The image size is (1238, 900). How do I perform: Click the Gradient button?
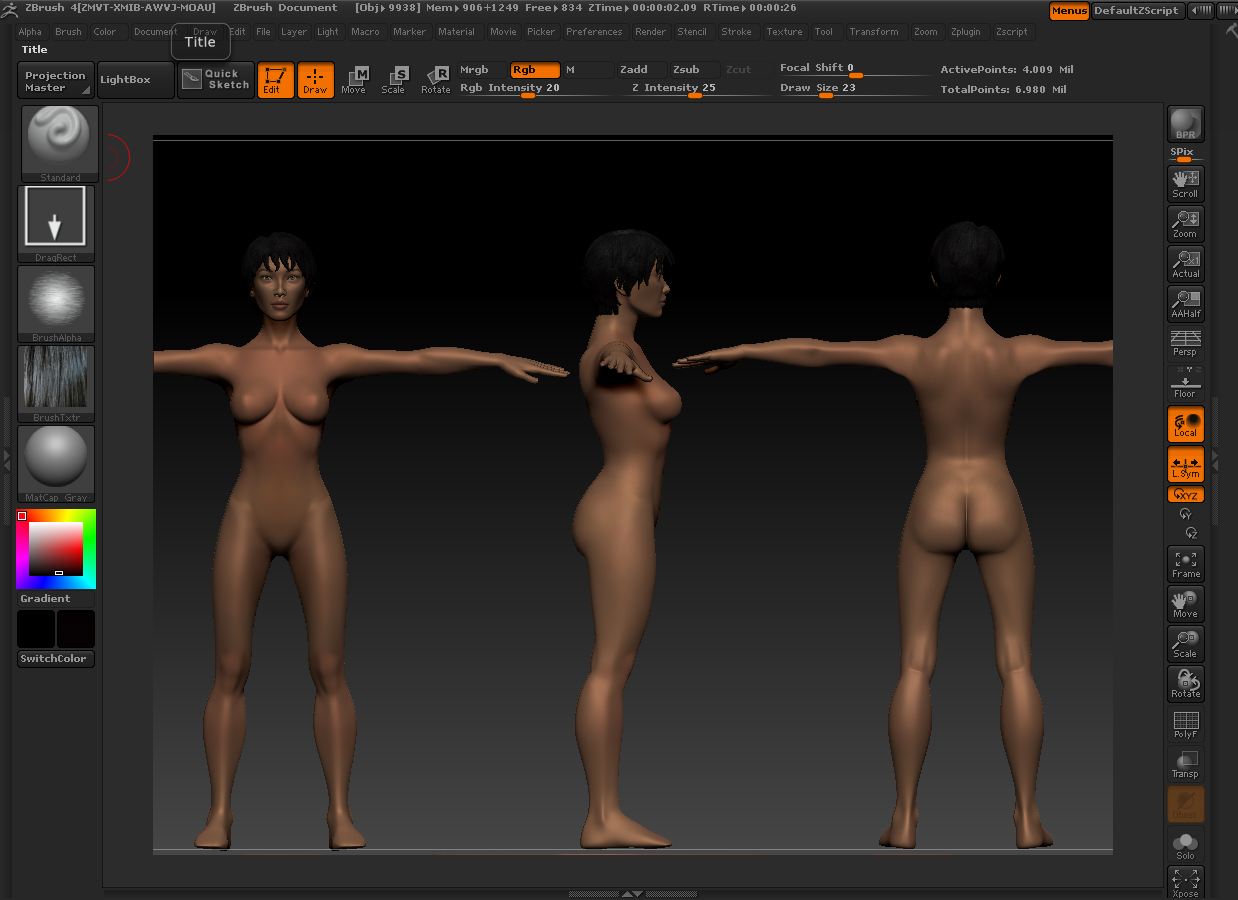[56, 599]
